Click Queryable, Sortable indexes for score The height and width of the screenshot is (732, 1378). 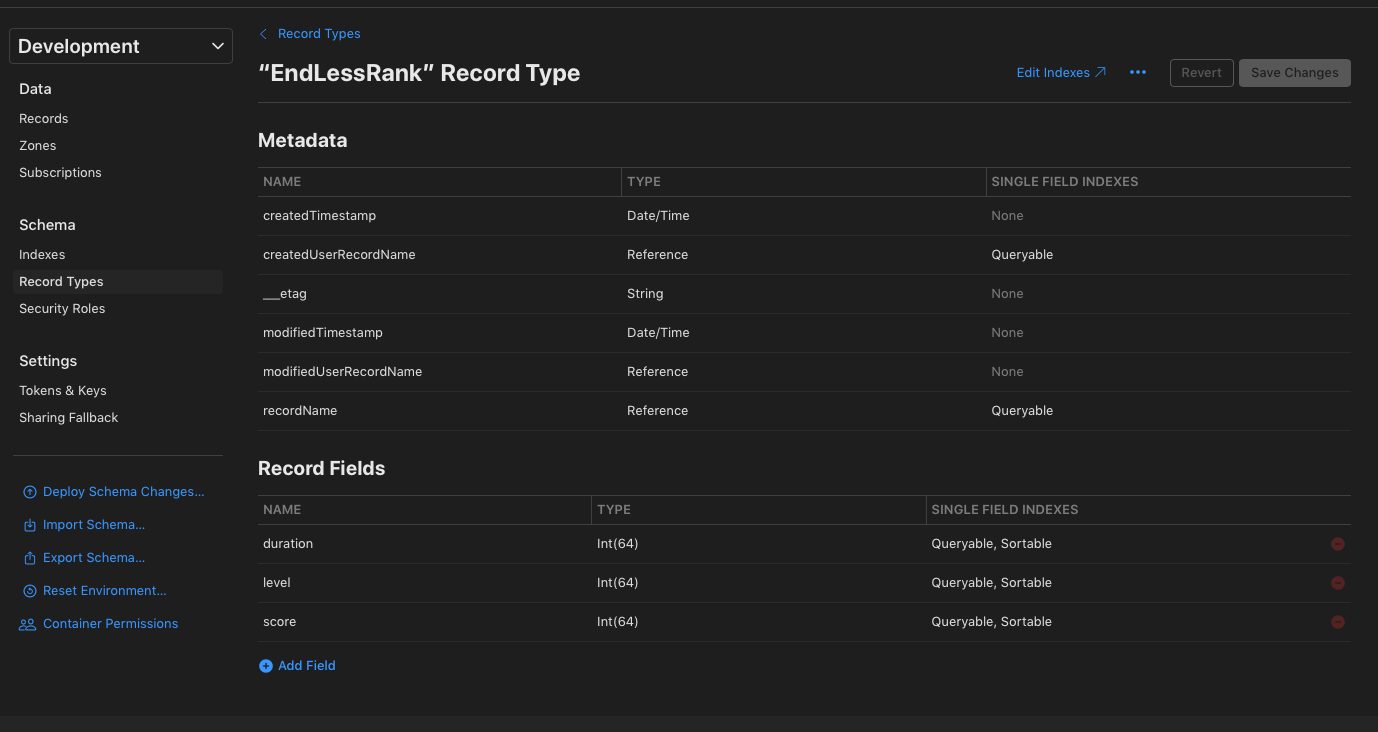click(992, 622)
